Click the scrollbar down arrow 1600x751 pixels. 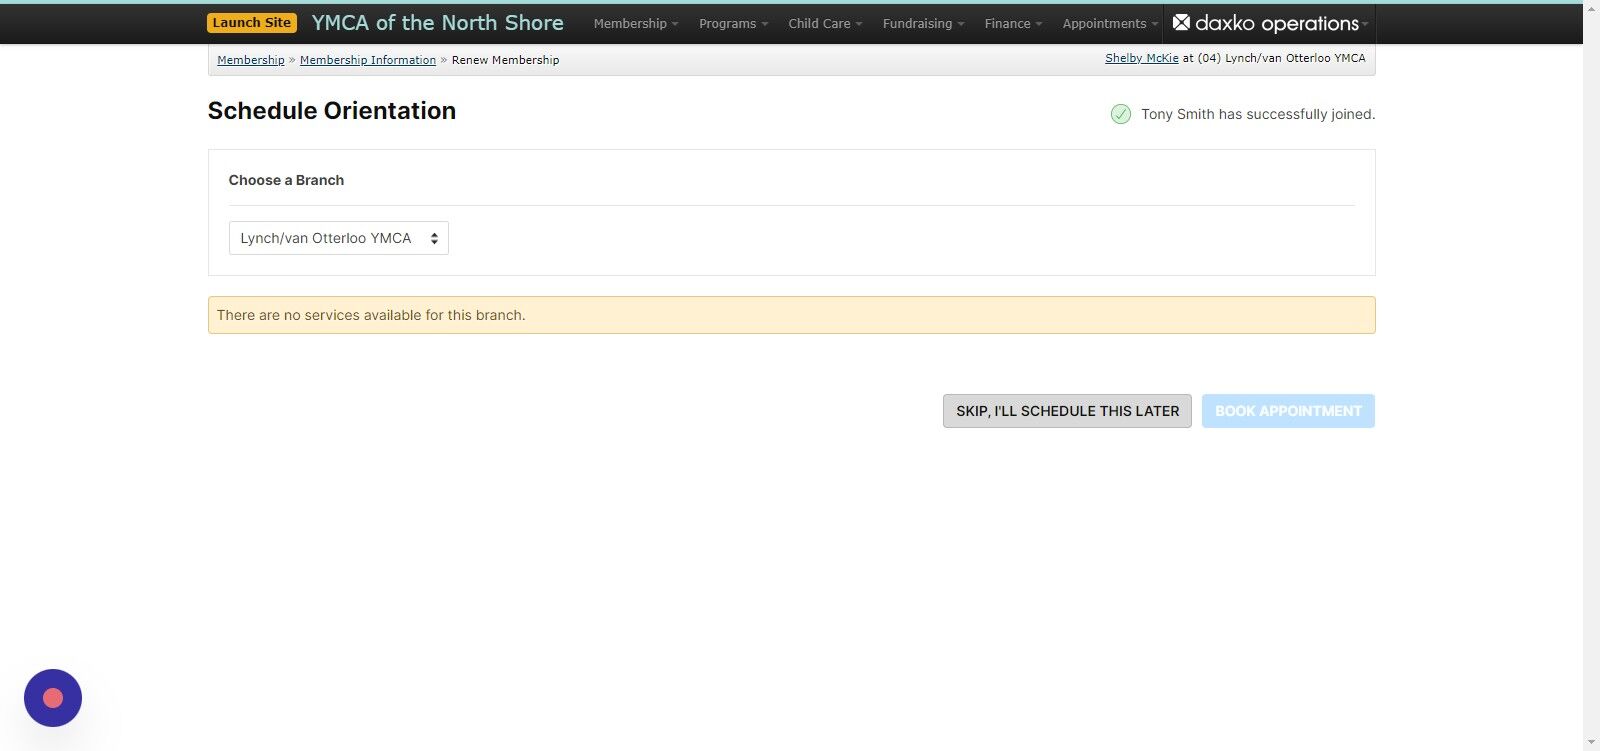click(1591, 743)
